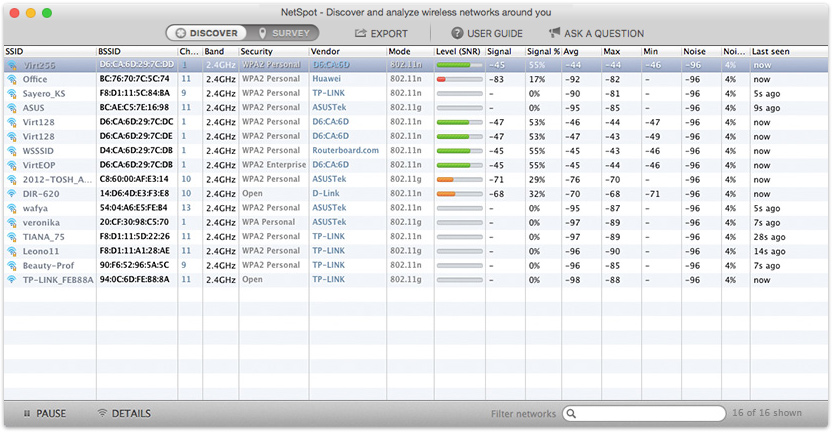Click the Export share icon
Viewport: 832px width, 432px height.
pos(361,33)
